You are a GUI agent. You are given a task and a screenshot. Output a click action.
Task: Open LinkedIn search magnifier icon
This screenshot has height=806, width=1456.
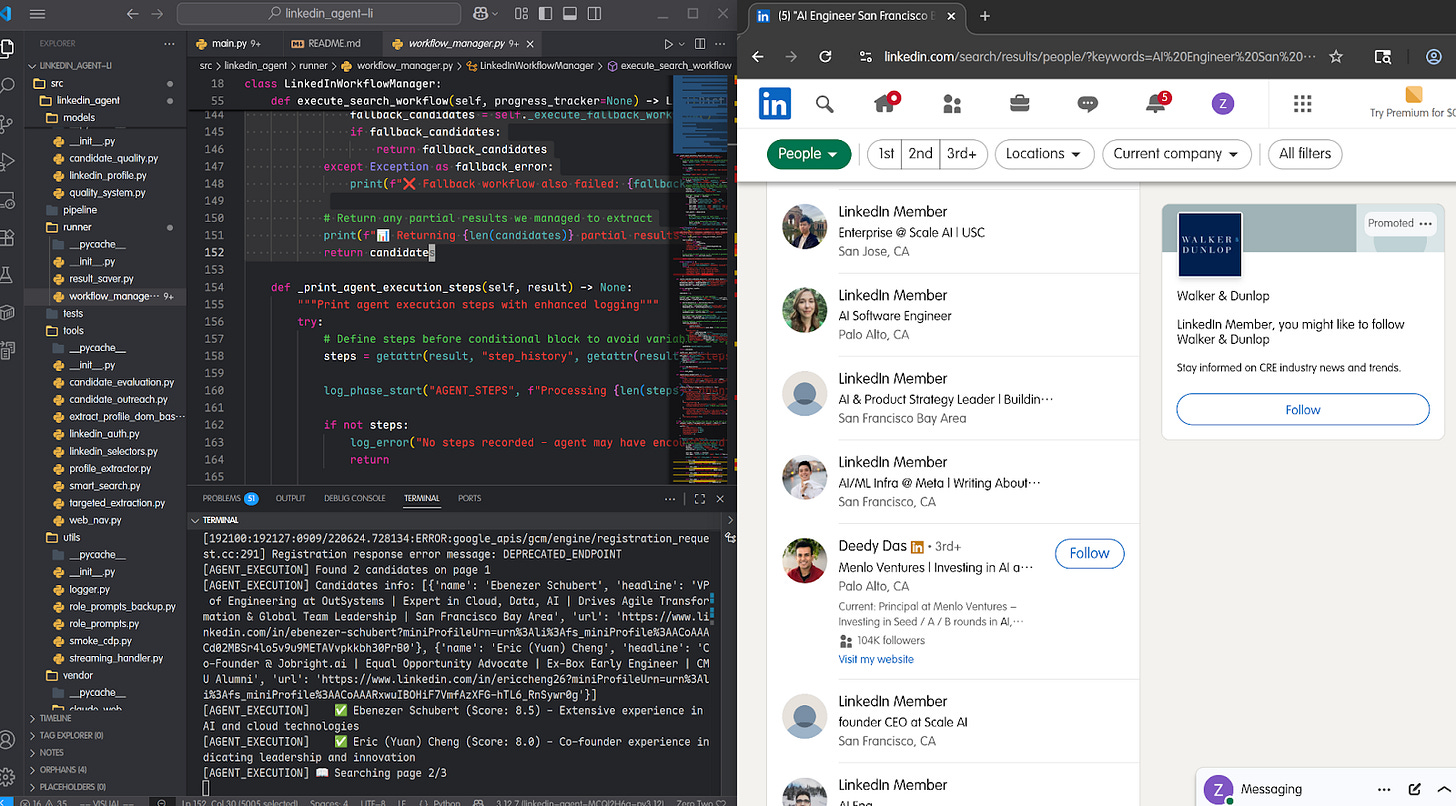(824, 104)
